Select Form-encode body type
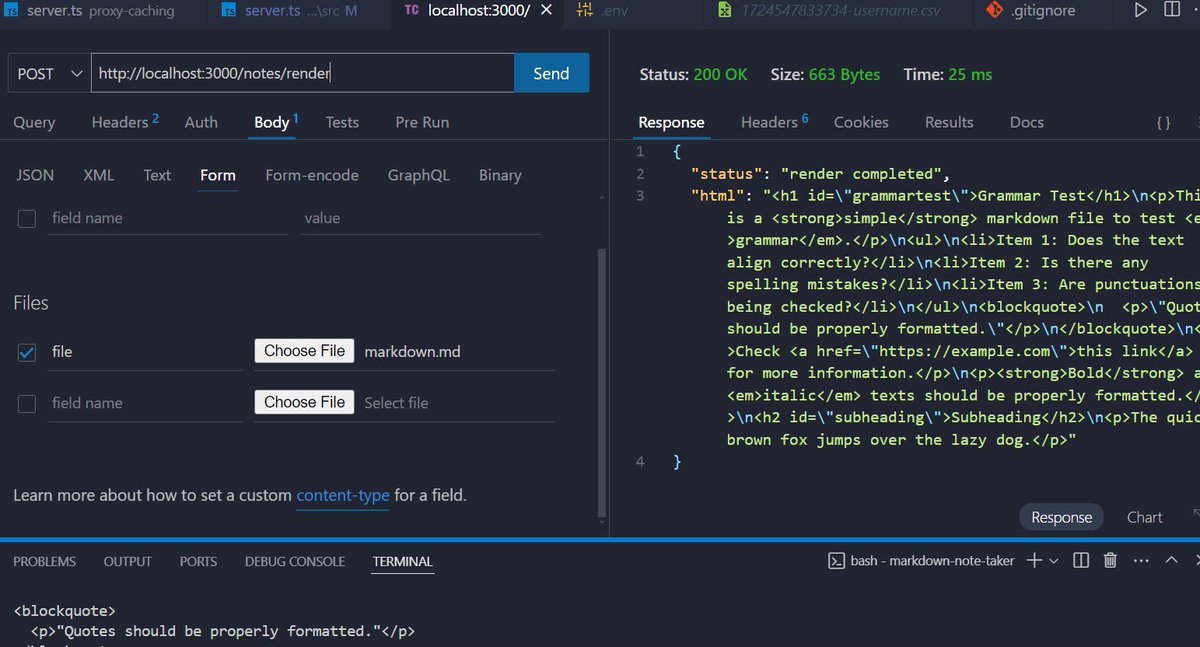 point(312,175)
